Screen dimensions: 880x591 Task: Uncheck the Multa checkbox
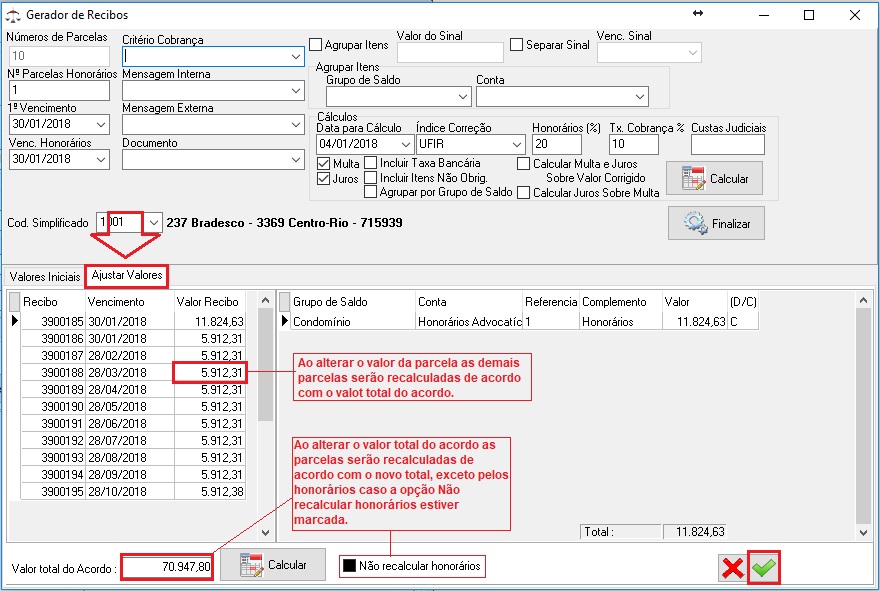324,163
